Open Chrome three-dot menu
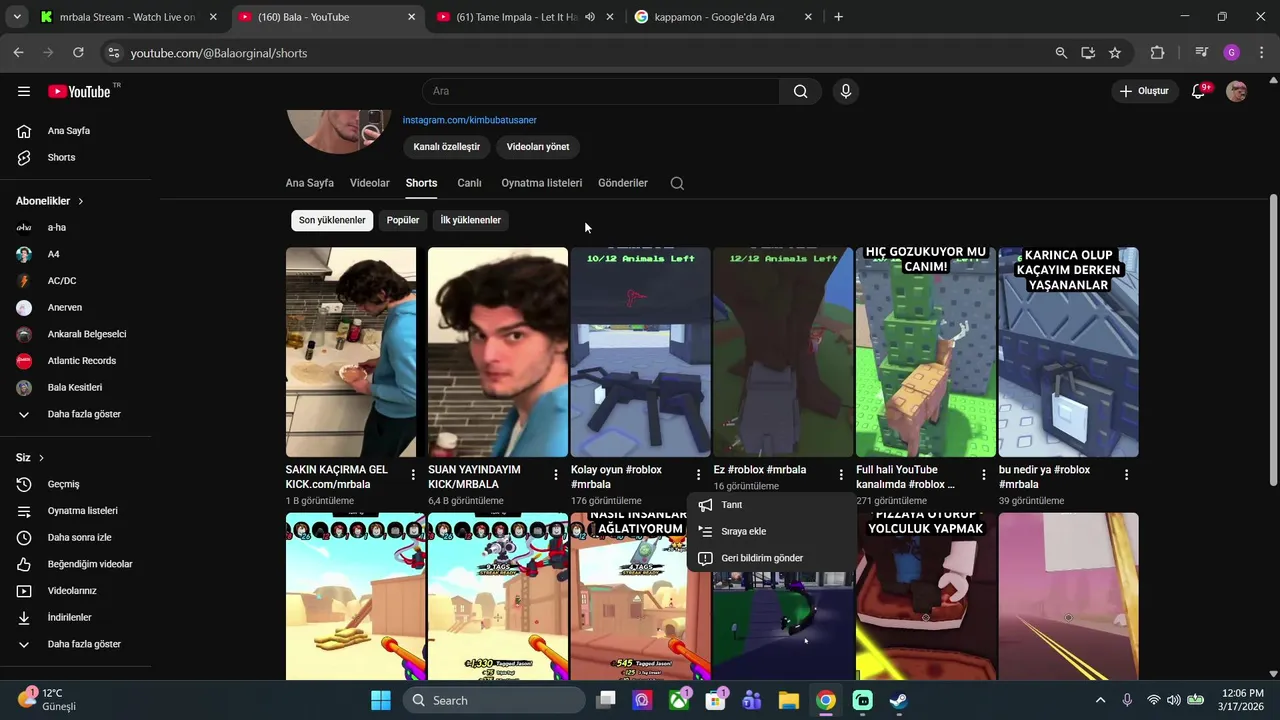The height and width of the screenshot is (720, 1280). point(1260,52)
